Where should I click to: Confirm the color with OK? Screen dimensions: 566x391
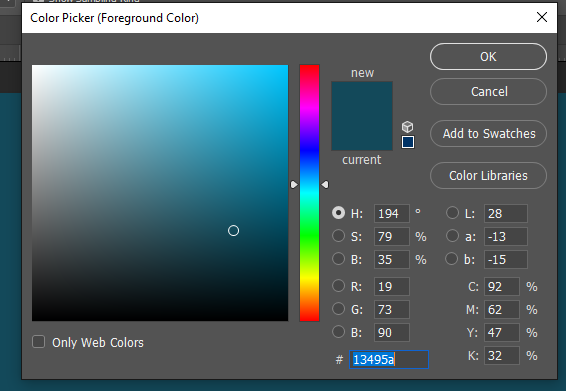(488, 57)
